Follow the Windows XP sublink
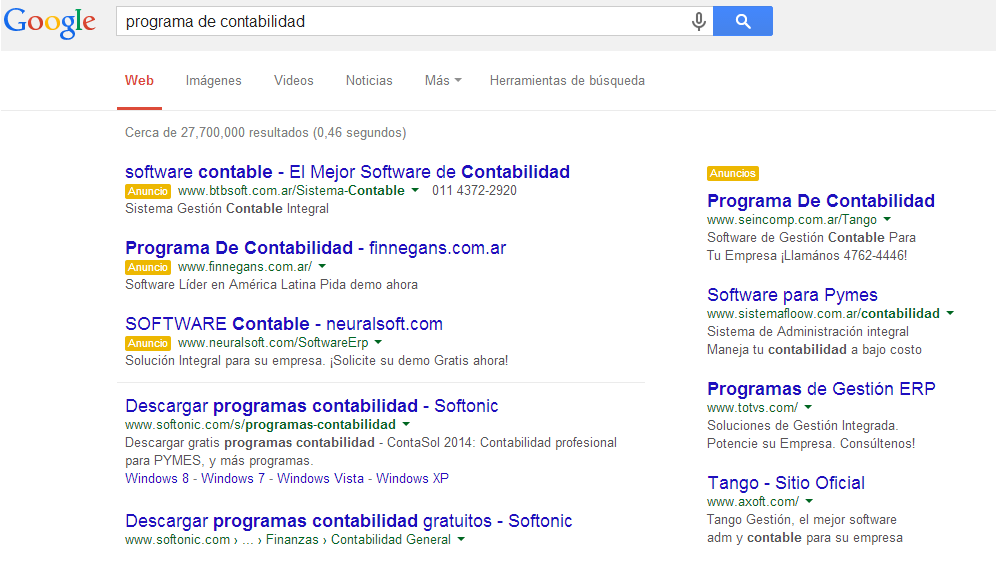Image resolution: width=996 pixels, height=569 pixels. click(x=412, y=478)
